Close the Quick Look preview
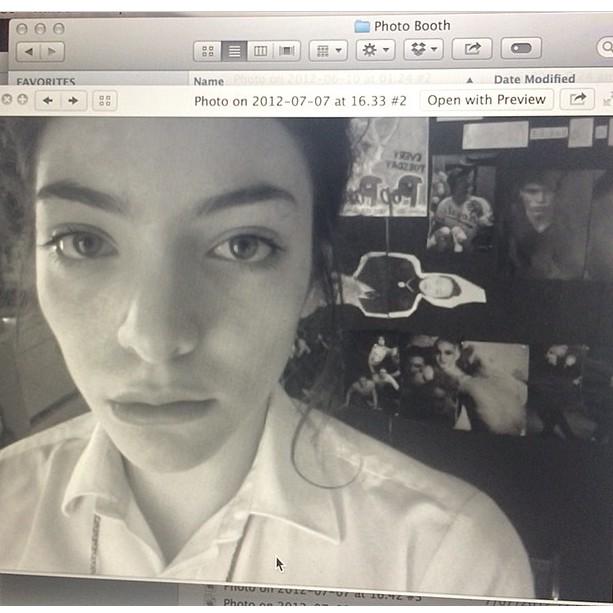Viewport: 613px width, 613px height. tap(7, 99)
